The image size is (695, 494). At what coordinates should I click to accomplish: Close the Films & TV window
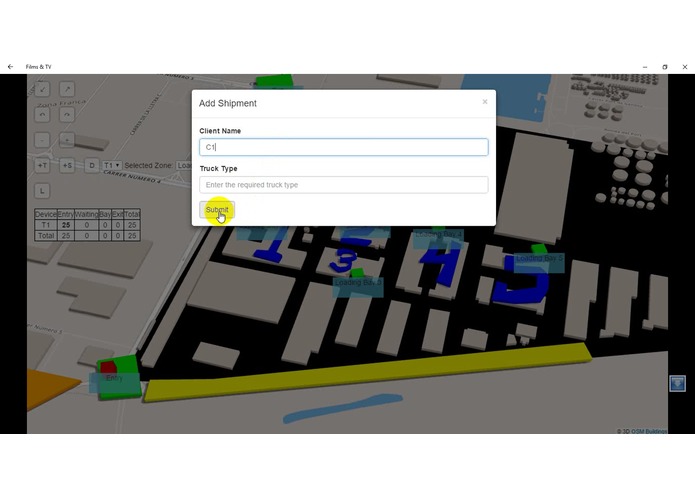[685, 67]
